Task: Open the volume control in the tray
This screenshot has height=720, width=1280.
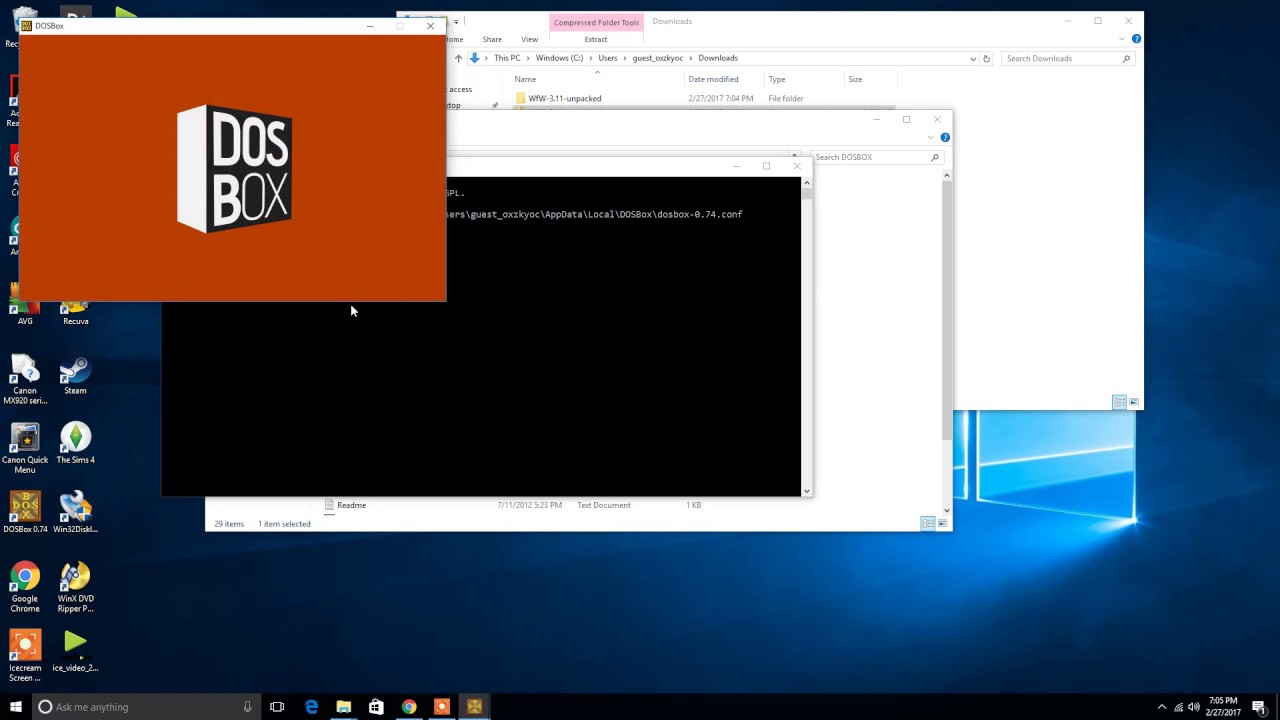Action: coord(1196,707)
